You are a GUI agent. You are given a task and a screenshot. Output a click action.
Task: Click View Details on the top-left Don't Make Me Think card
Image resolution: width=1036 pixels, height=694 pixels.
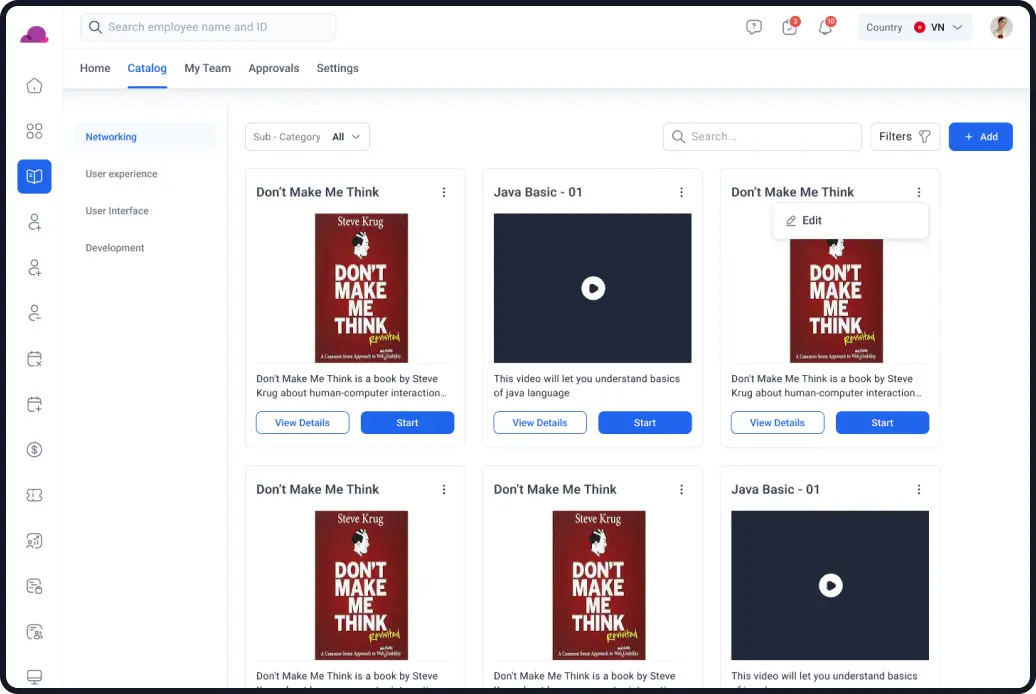(303, 423)
